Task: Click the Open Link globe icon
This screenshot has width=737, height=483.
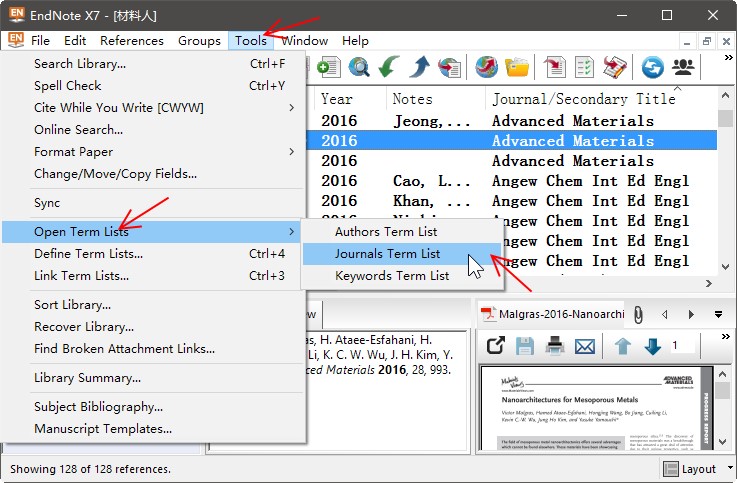Action: pos(486,67)
